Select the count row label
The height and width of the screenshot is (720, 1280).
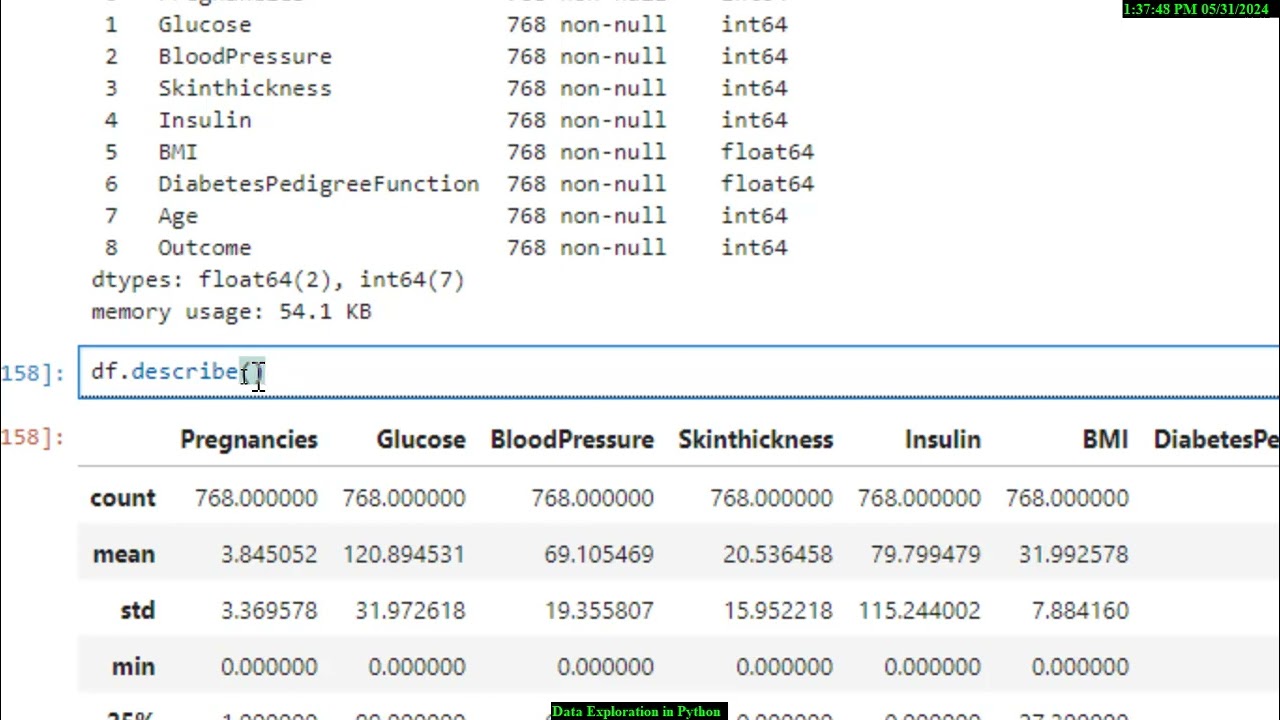(x=123, y=498)
